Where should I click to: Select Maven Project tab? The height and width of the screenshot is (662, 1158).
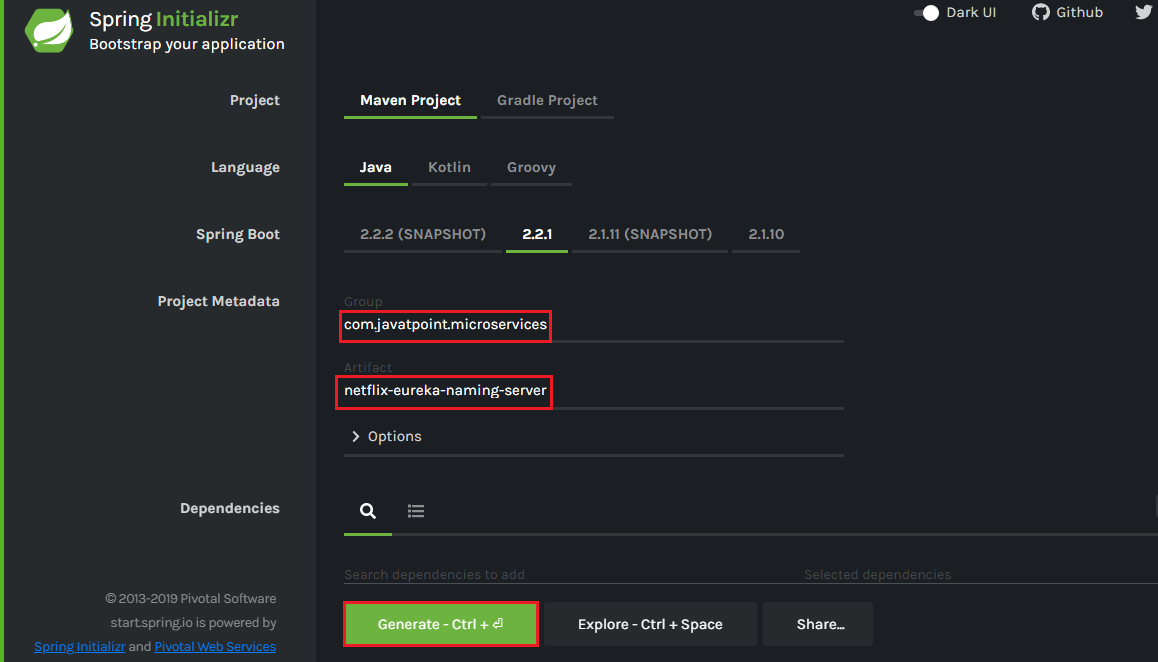pos(410,100)
